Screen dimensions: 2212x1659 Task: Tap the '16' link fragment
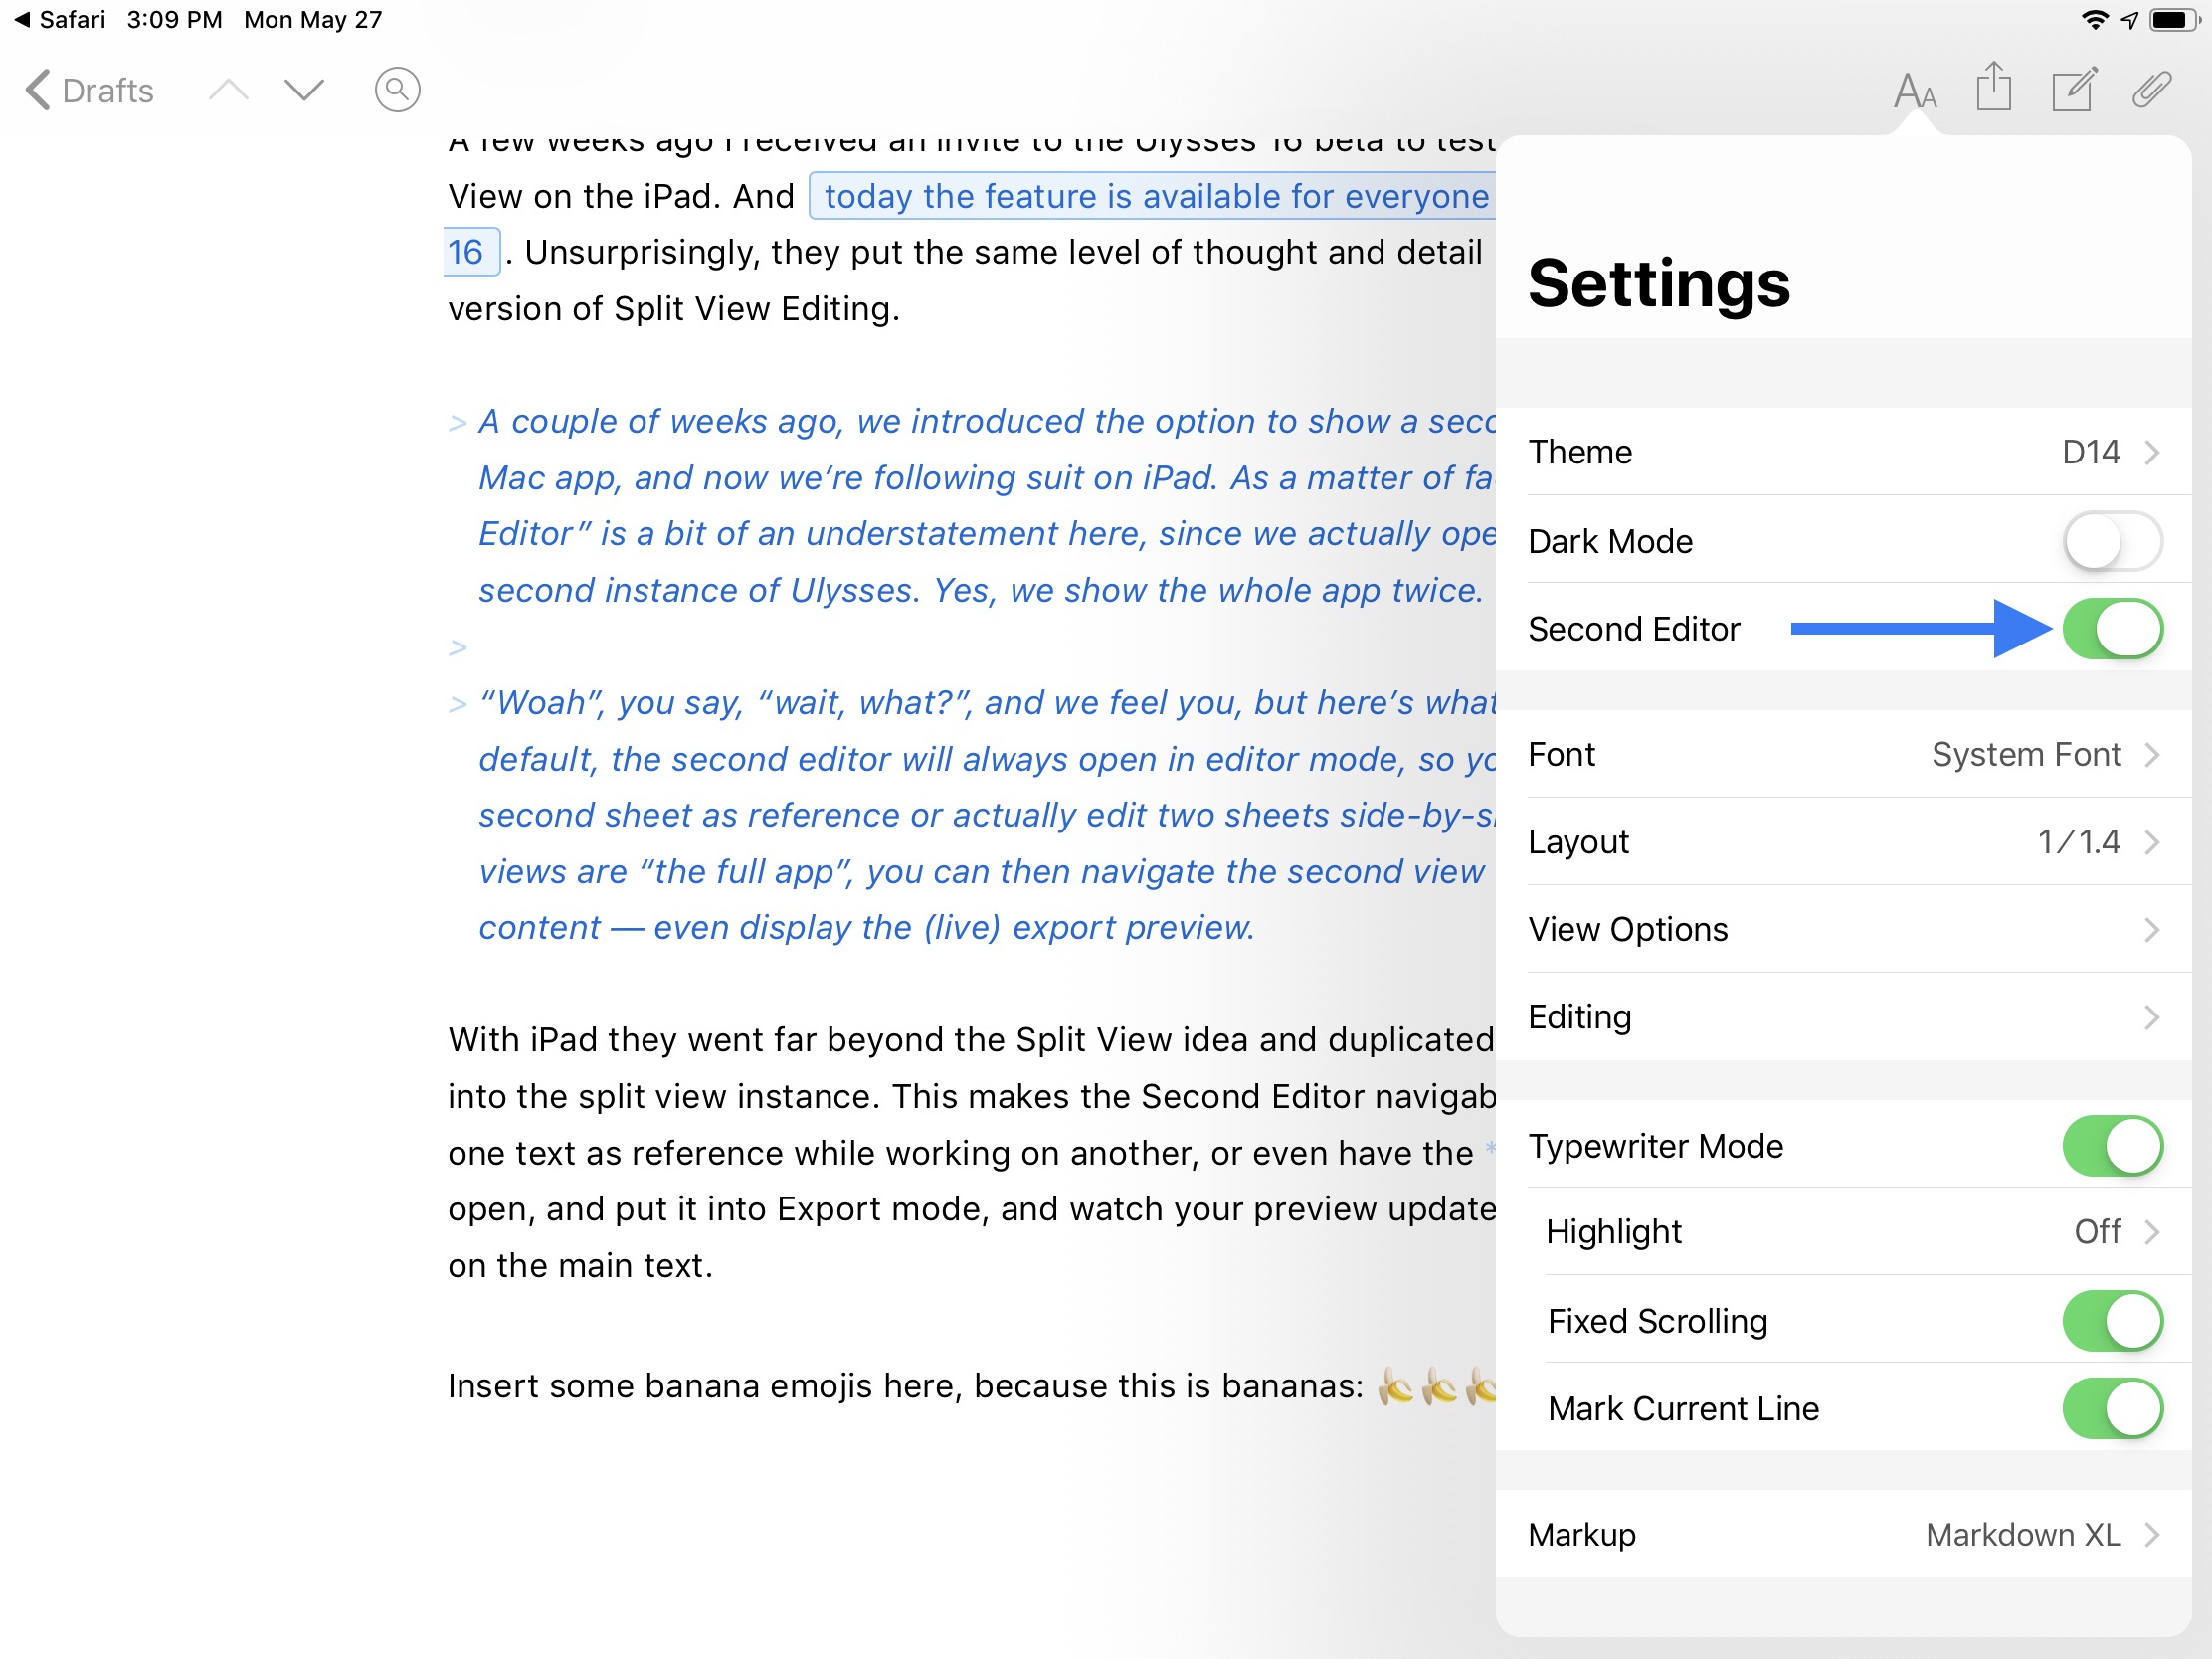click(469, 252)
